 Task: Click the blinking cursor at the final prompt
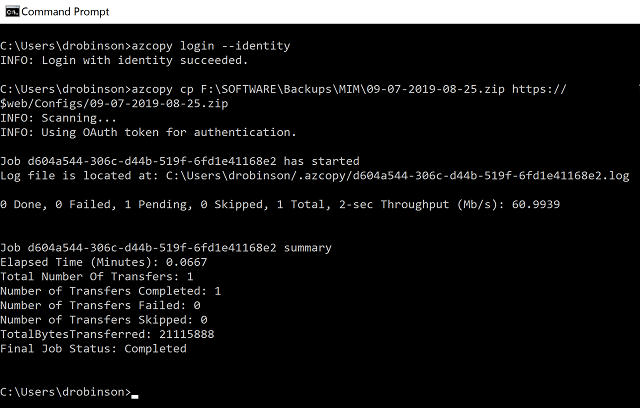pos(135,396)
